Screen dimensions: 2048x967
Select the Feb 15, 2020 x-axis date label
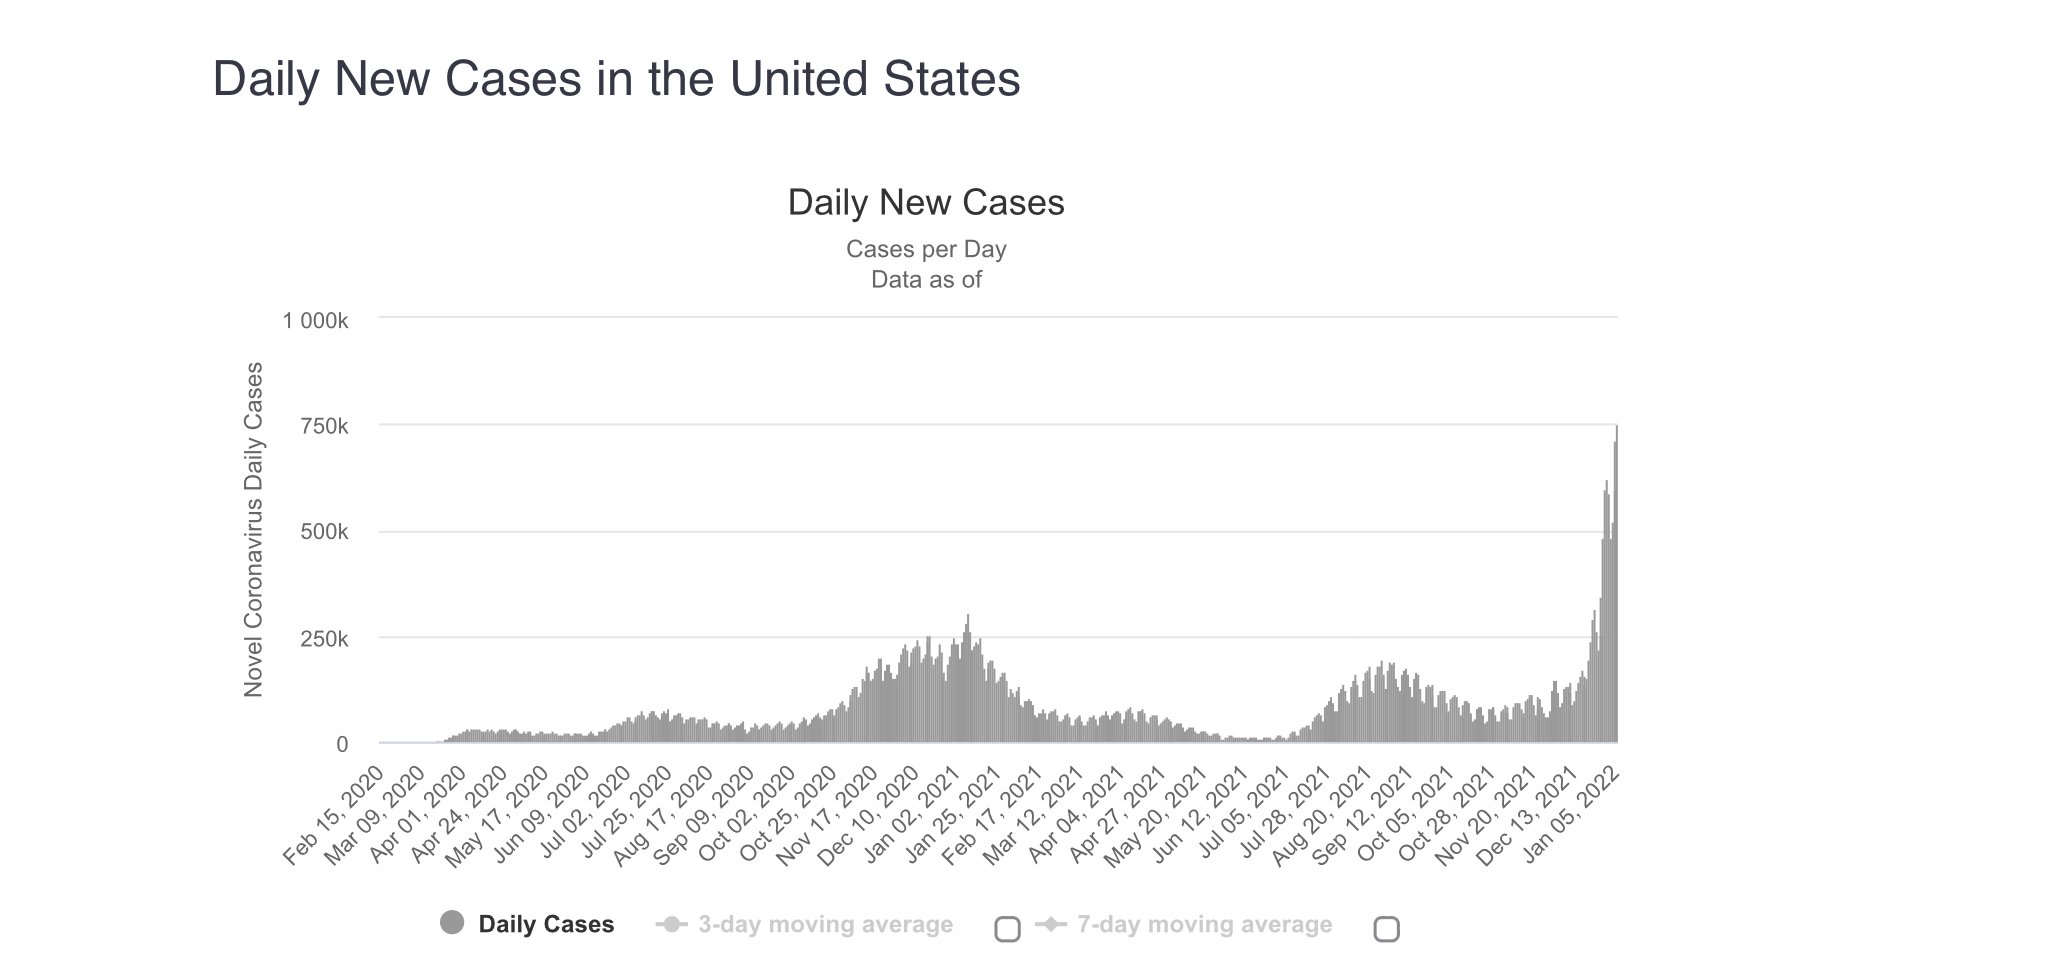pos(333,817)
